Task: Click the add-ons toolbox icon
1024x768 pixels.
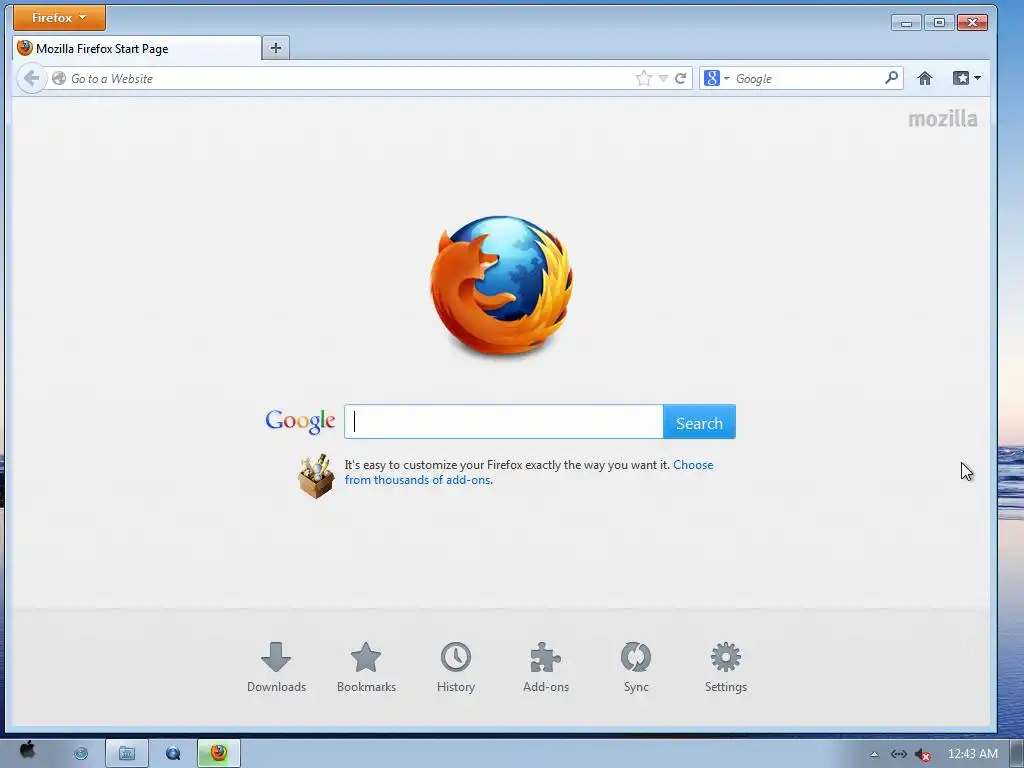Action: (x=316, y=476)
